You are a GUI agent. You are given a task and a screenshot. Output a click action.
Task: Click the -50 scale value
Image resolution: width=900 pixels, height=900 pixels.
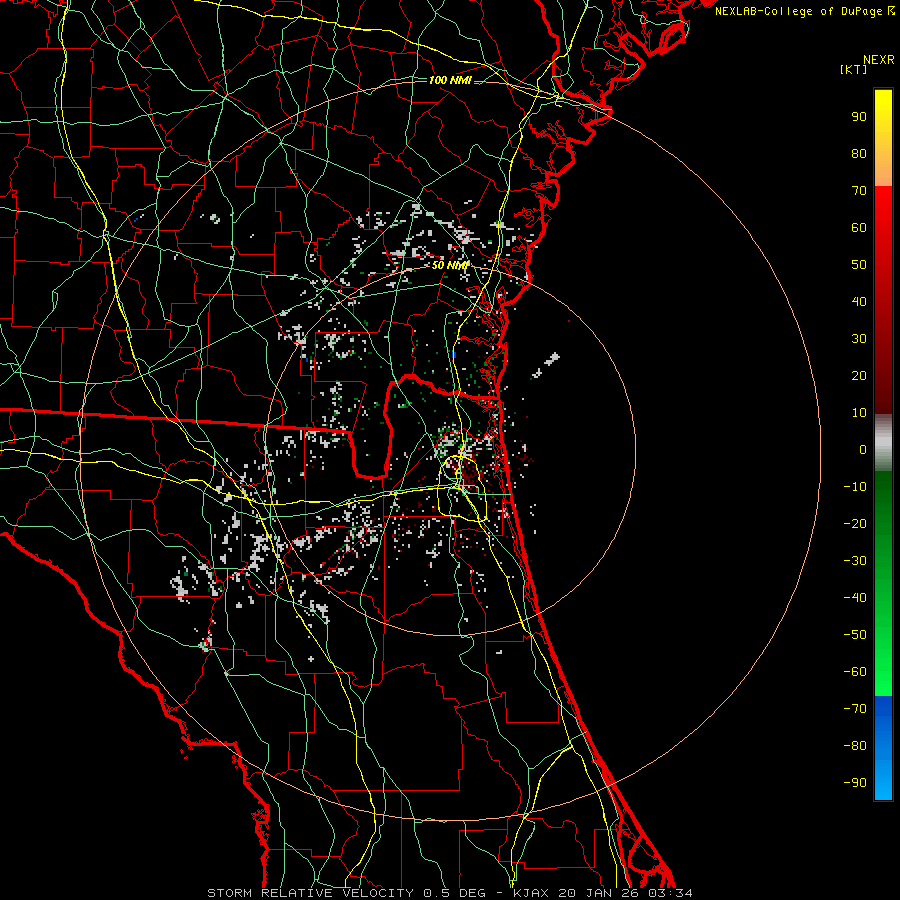pyautogui.click(x=855, y=635)
